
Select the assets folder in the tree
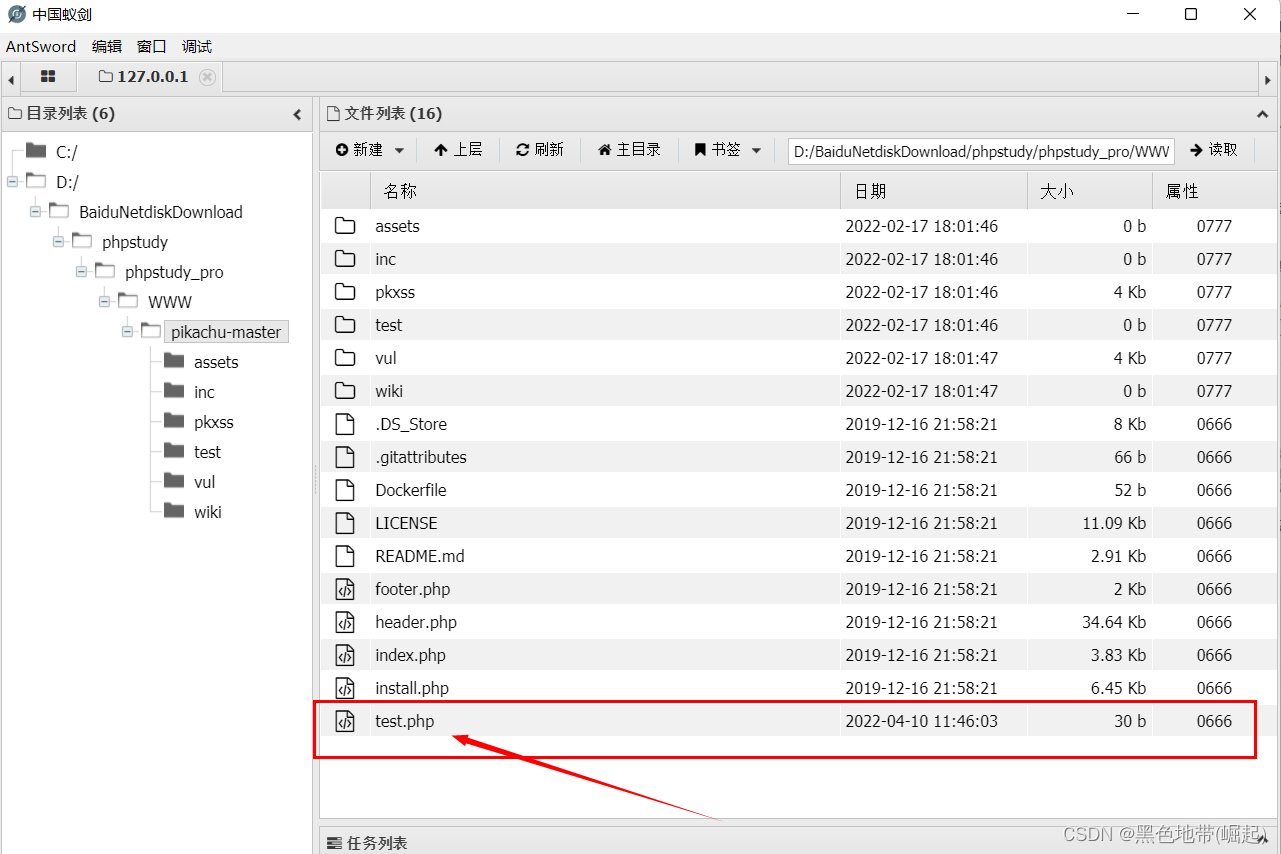216,362
